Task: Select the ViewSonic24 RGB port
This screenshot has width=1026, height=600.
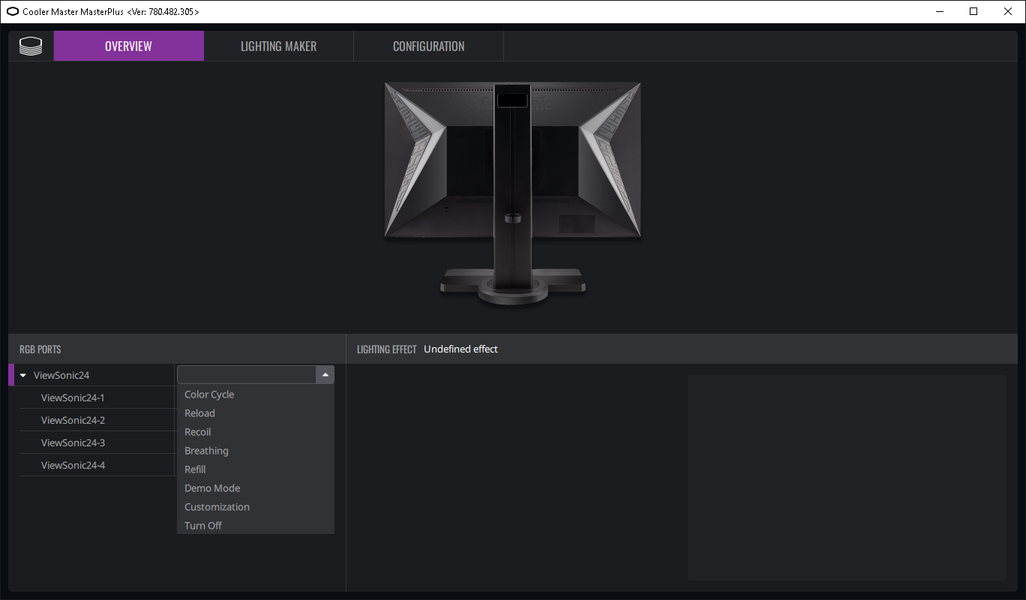Action: coord(62,375)
